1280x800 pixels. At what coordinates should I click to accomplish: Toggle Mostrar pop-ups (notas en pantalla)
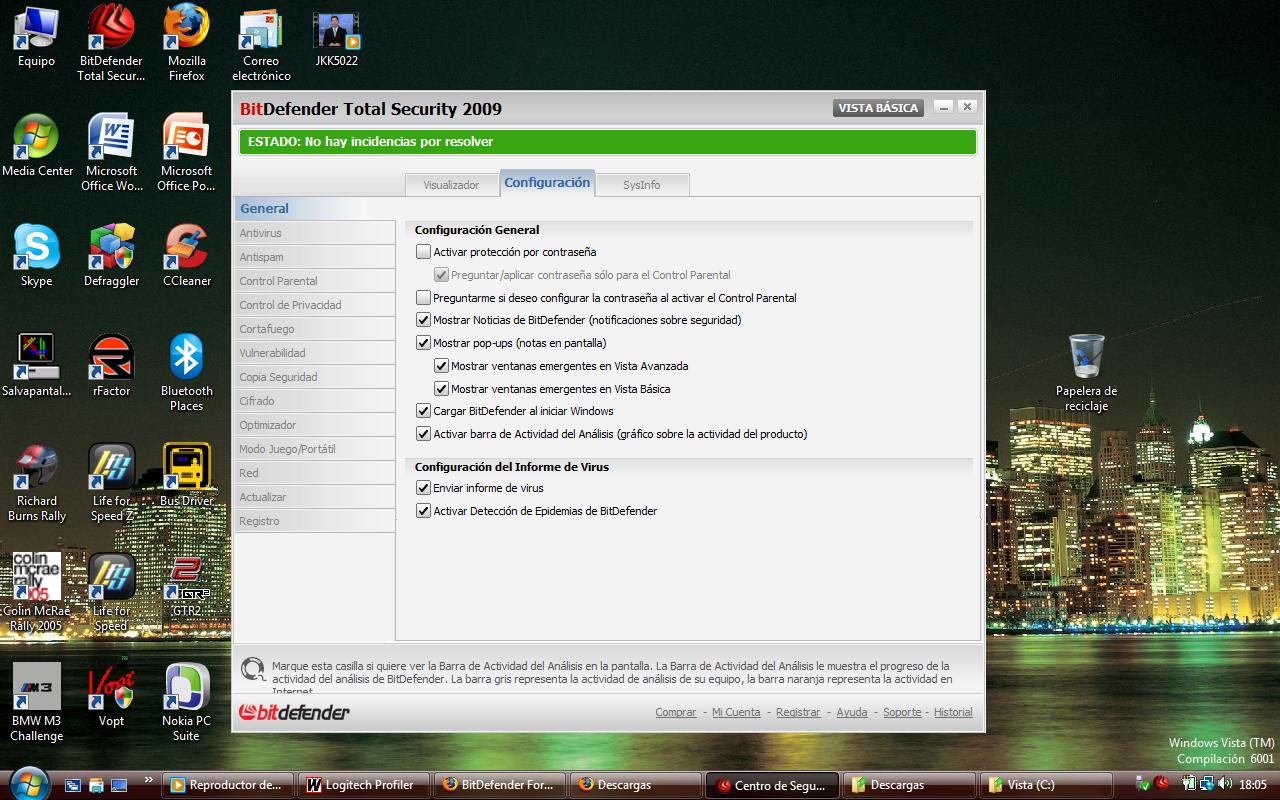click(424, 343)
